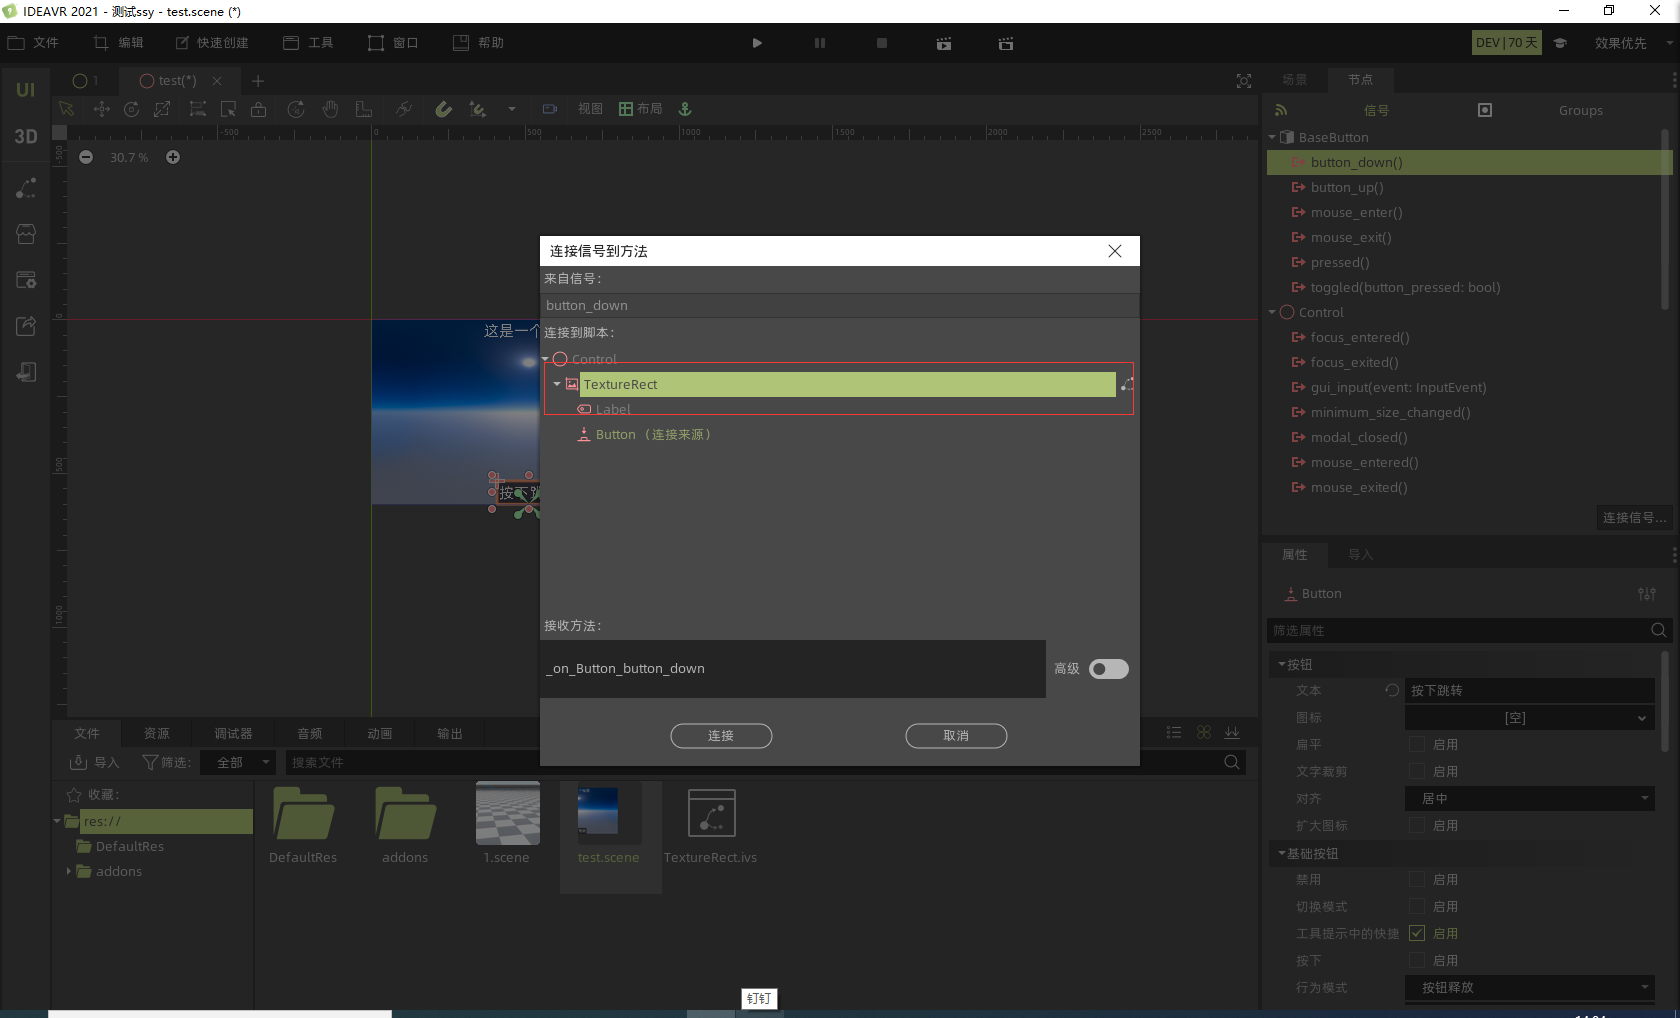
Task: Switch to 3D workspace in left sidebar
Action: pos(26,137)
